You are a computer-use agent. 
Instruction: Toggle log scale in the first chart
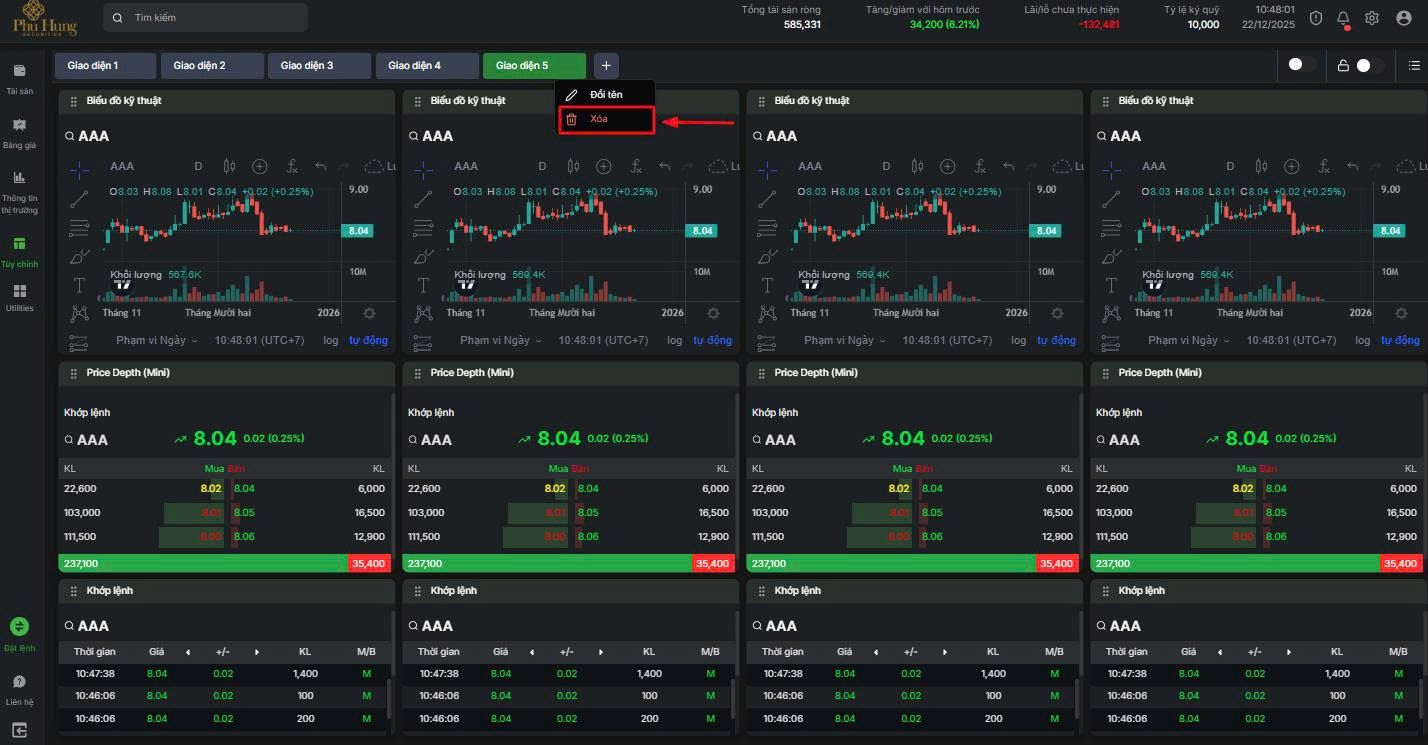click(330, 340)
